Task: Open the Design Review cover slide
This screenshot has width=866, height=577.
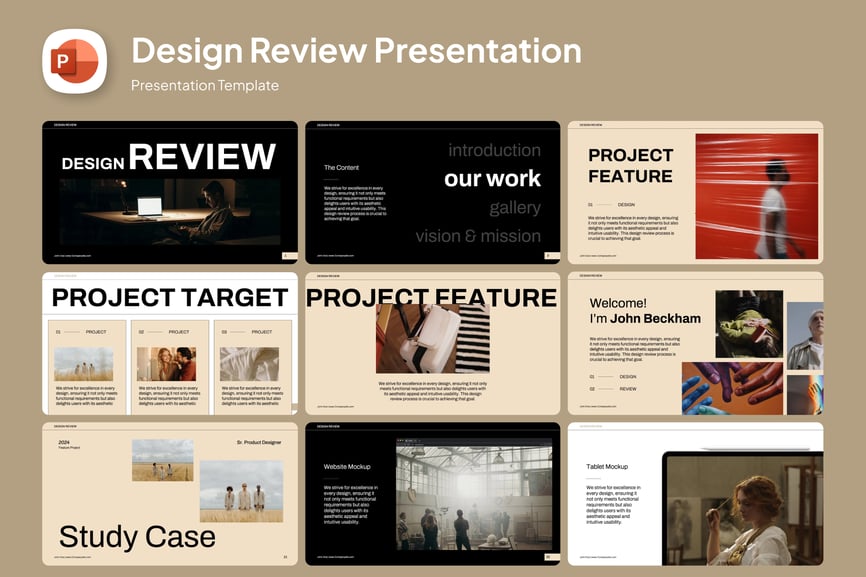Action: (x=169, y=192)
